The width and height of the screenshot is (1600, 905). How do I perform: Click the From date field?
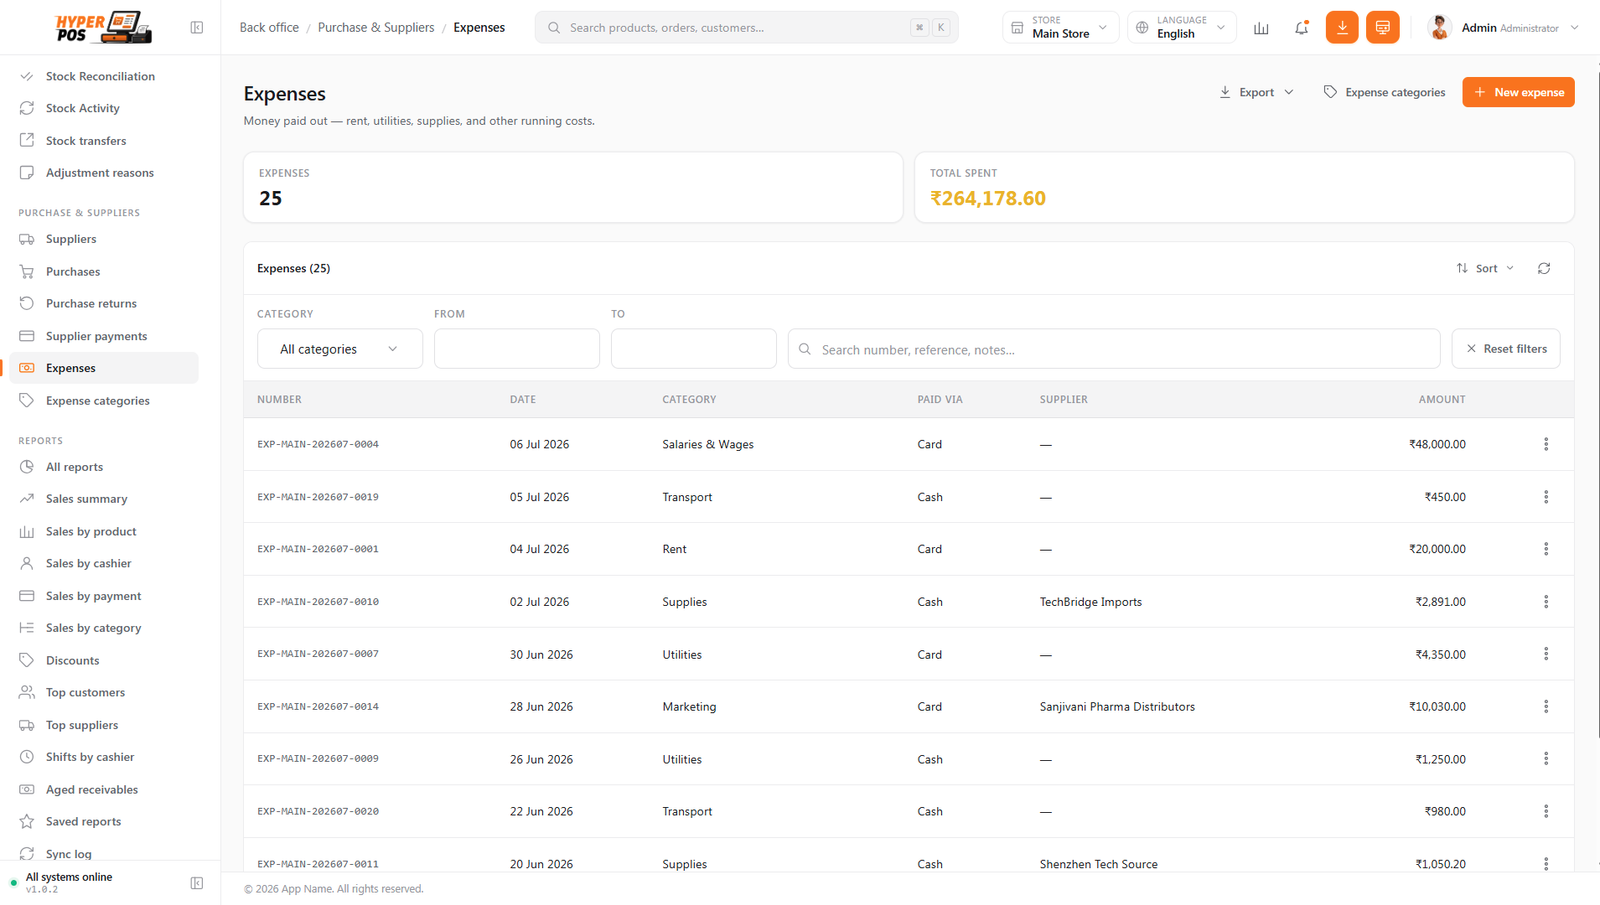click(x=517, y=349)
